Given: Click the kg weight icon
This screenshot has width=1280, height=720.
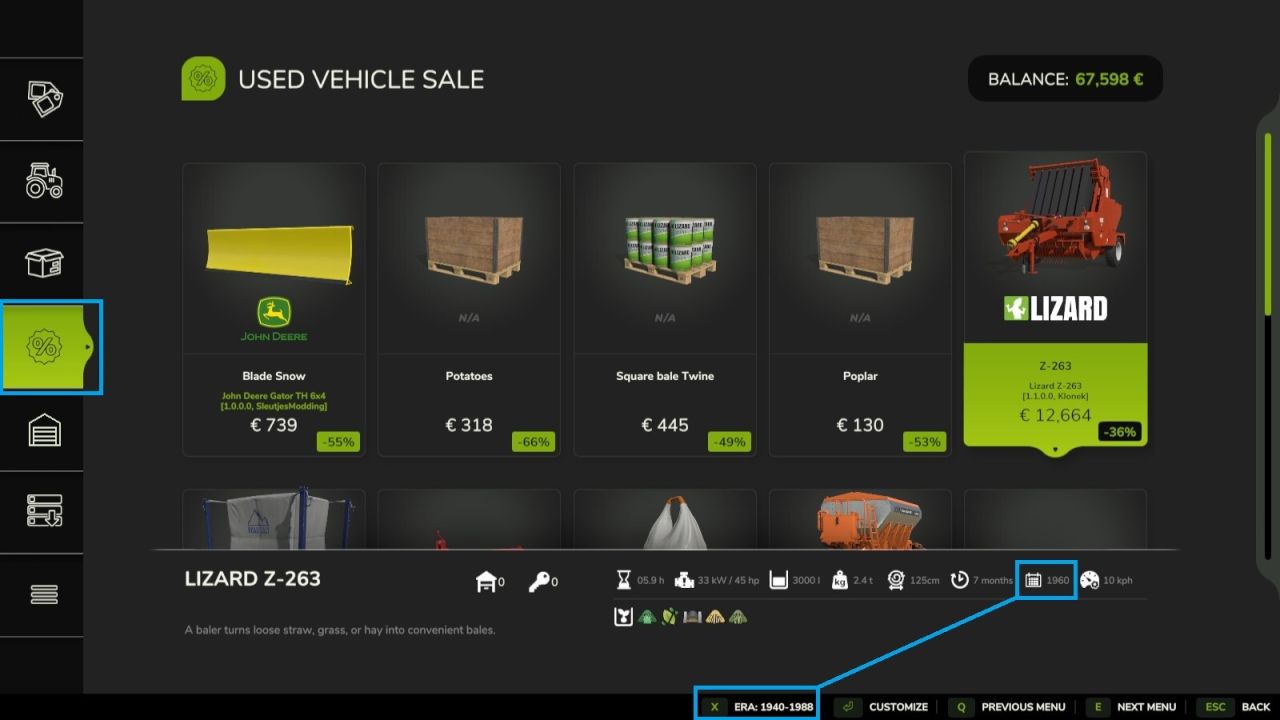Looking at the screenshot, I should point(839,580).
